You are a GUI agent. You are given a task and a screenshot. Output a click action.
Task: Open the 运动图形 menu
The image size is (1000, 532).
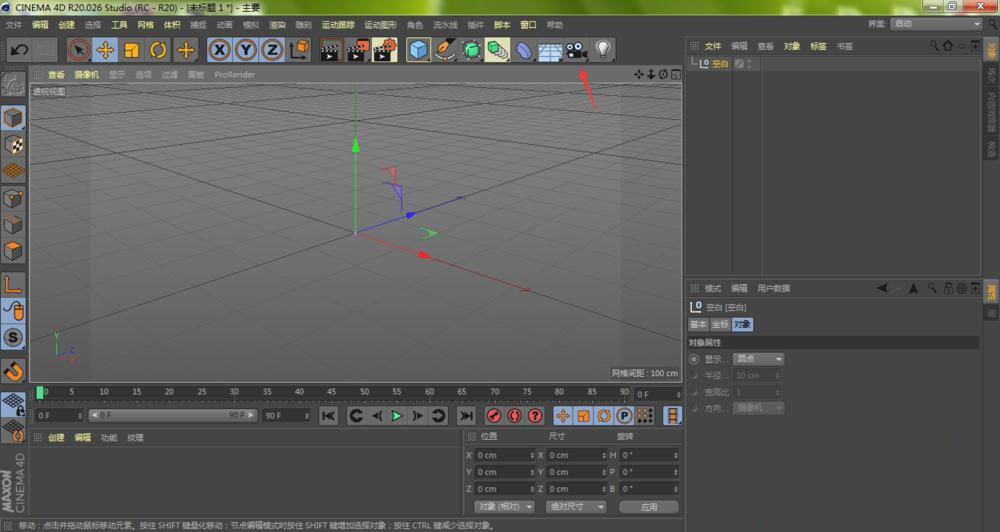click(x=380, y=25)
